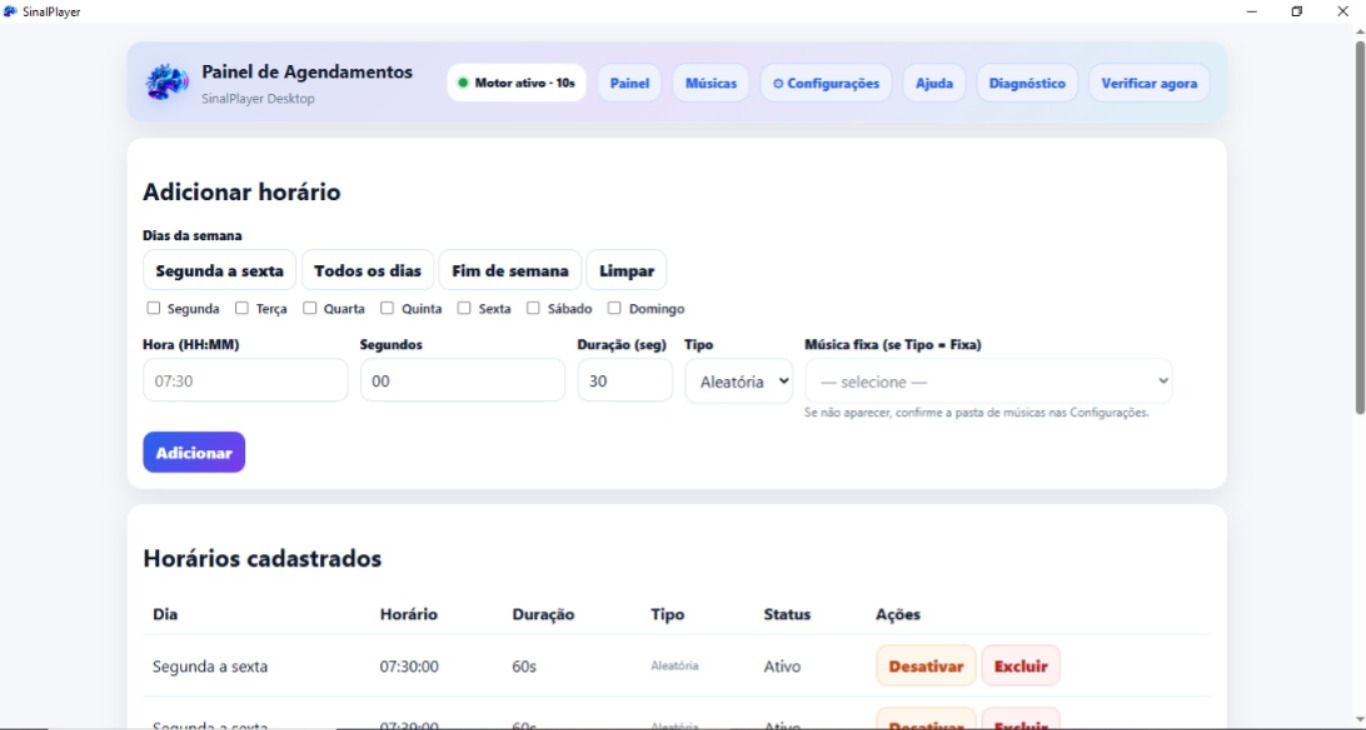
Task: Click the SinalPlayer logo in the header
Action: (x=167, y=82)
